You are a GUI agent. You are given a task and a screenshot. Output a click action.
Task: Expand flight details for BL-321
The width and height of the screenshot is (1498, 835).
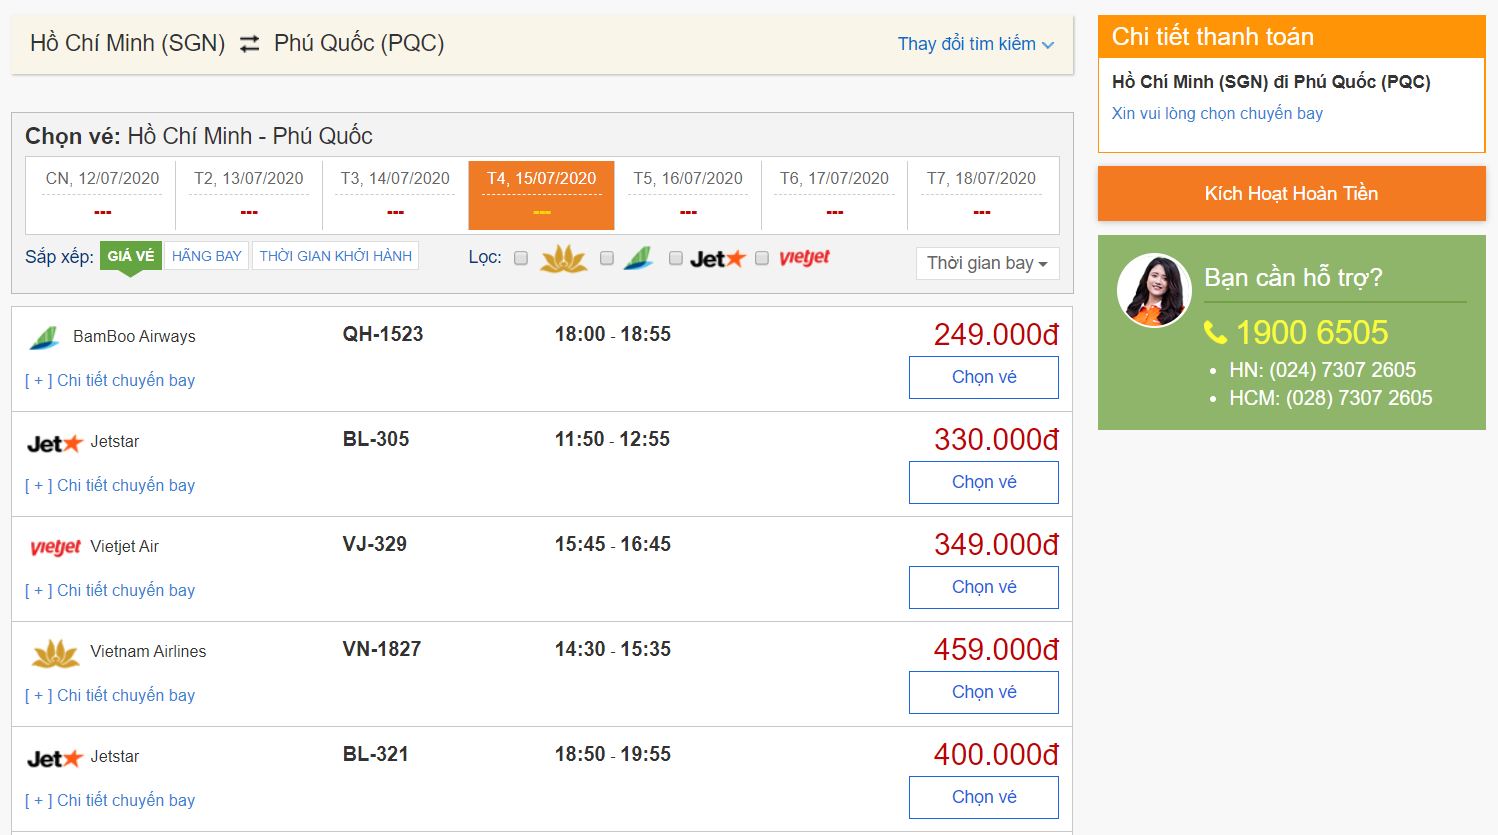[x=110, y=800]
